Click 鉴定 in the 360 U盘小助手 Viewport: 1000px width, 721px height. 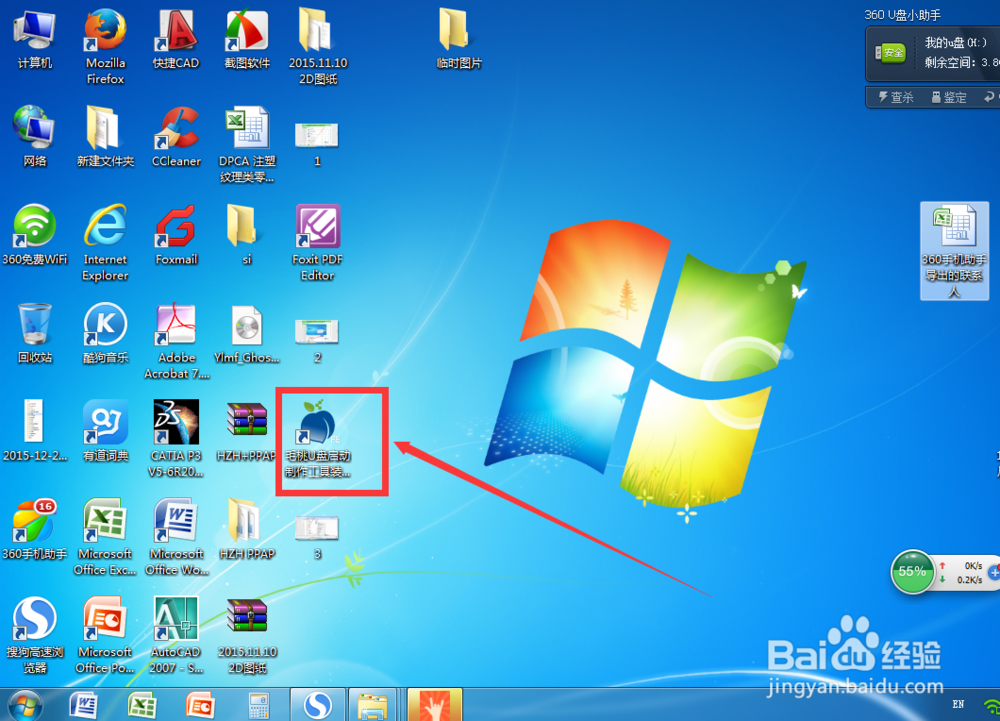point(949,97)
